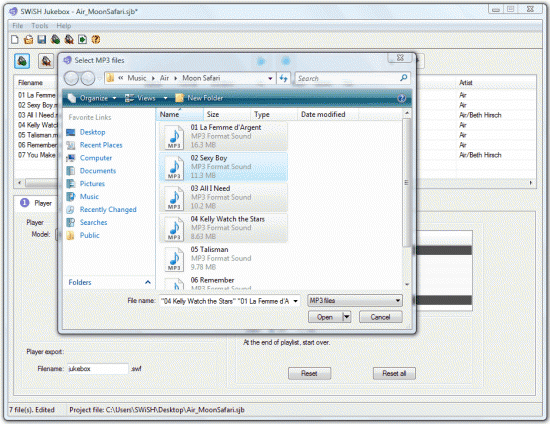Expand the address bar history dropdown arrow
The width and height of the screenshot is (550, 424).
pyautogui.click(x=270, y=78)
